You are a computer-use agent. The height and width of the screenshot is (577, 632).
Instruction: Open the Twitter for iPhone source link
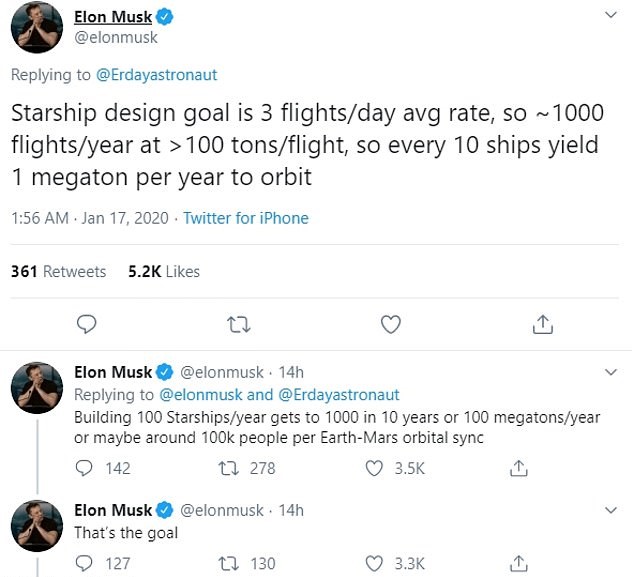coord(246,218)
